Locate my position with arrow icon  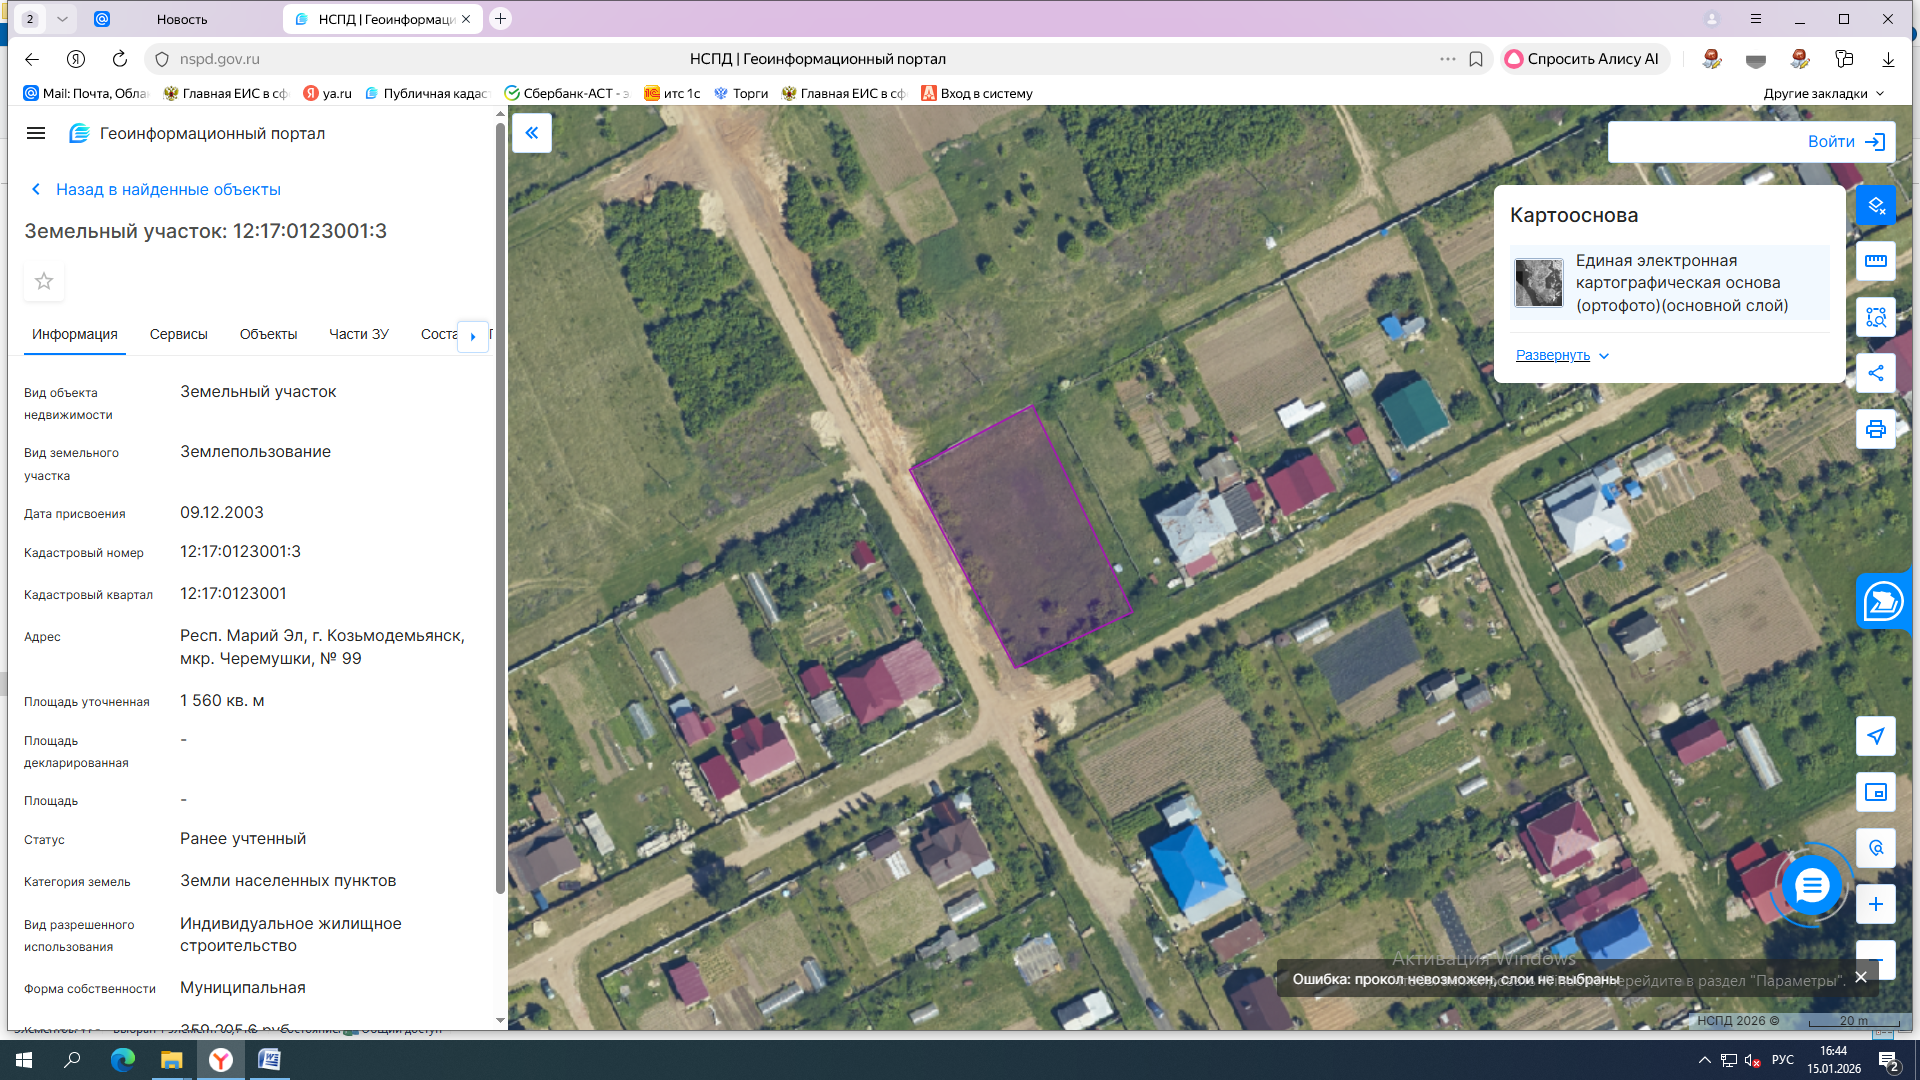(1875, 737)
